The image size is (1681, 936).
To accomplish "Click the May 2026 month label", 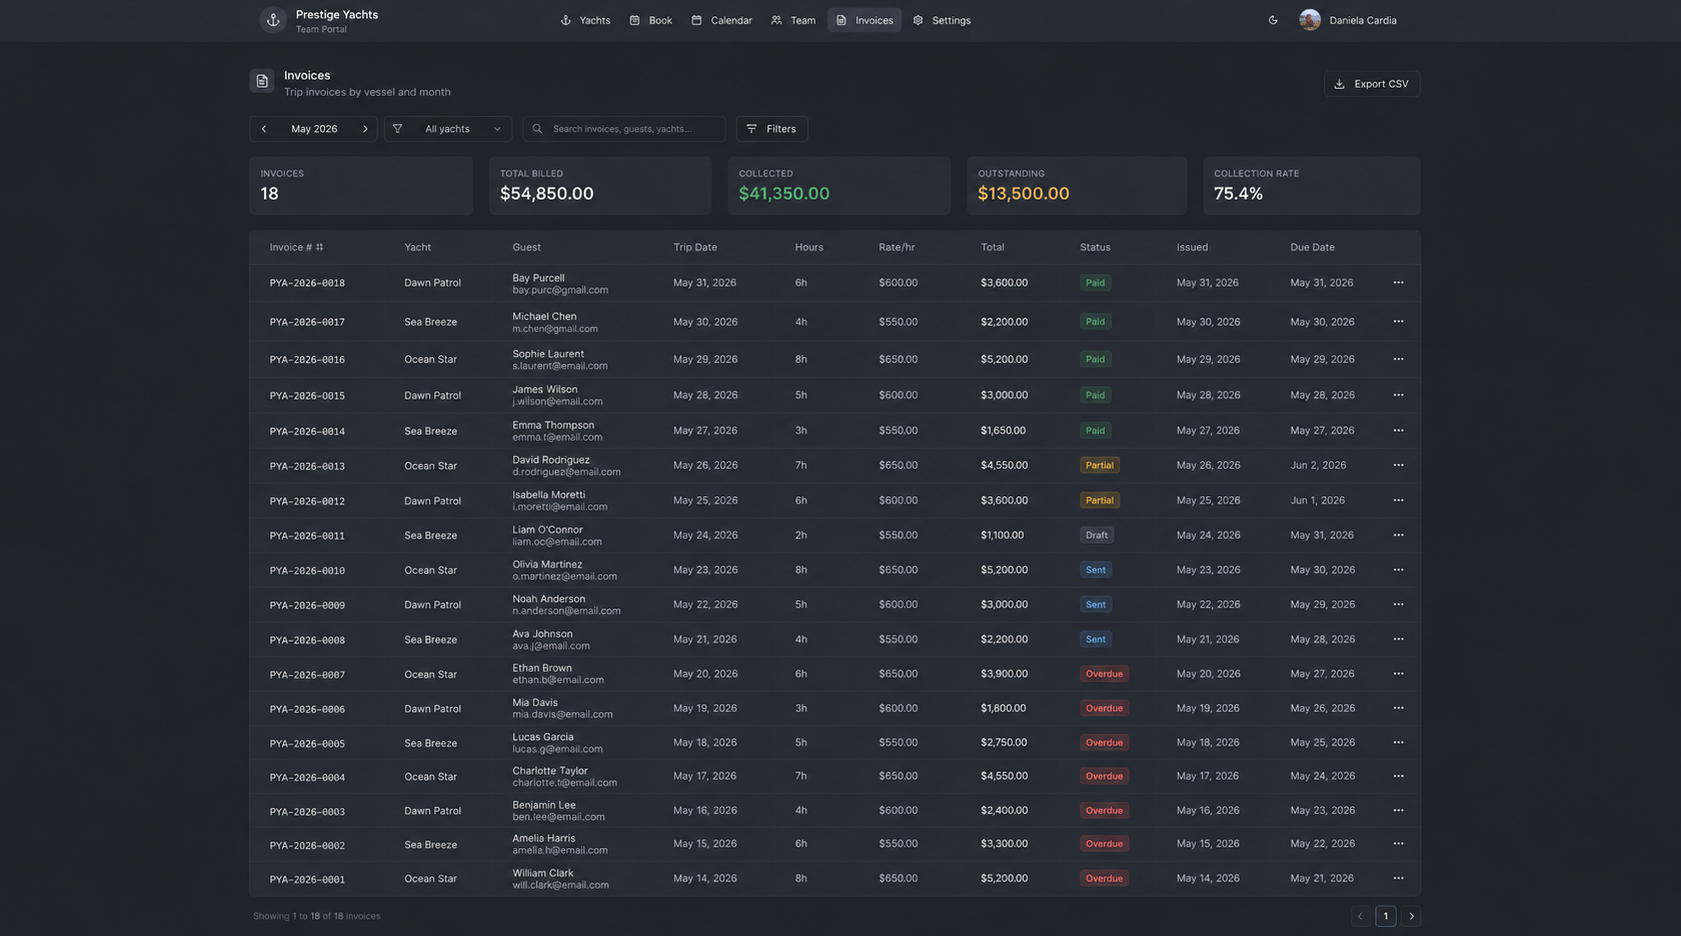I will coord(314,129).
